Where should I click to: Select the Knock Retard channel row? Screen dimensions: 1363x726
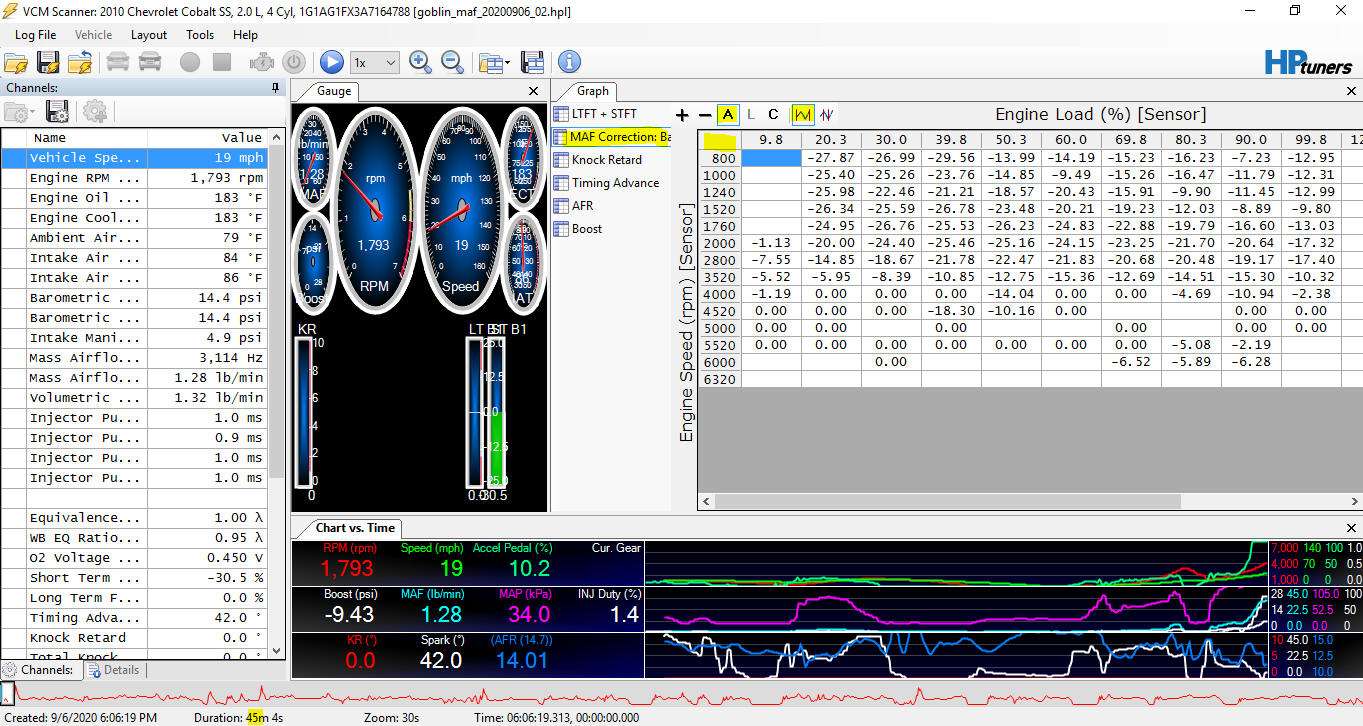coord(134,638)
